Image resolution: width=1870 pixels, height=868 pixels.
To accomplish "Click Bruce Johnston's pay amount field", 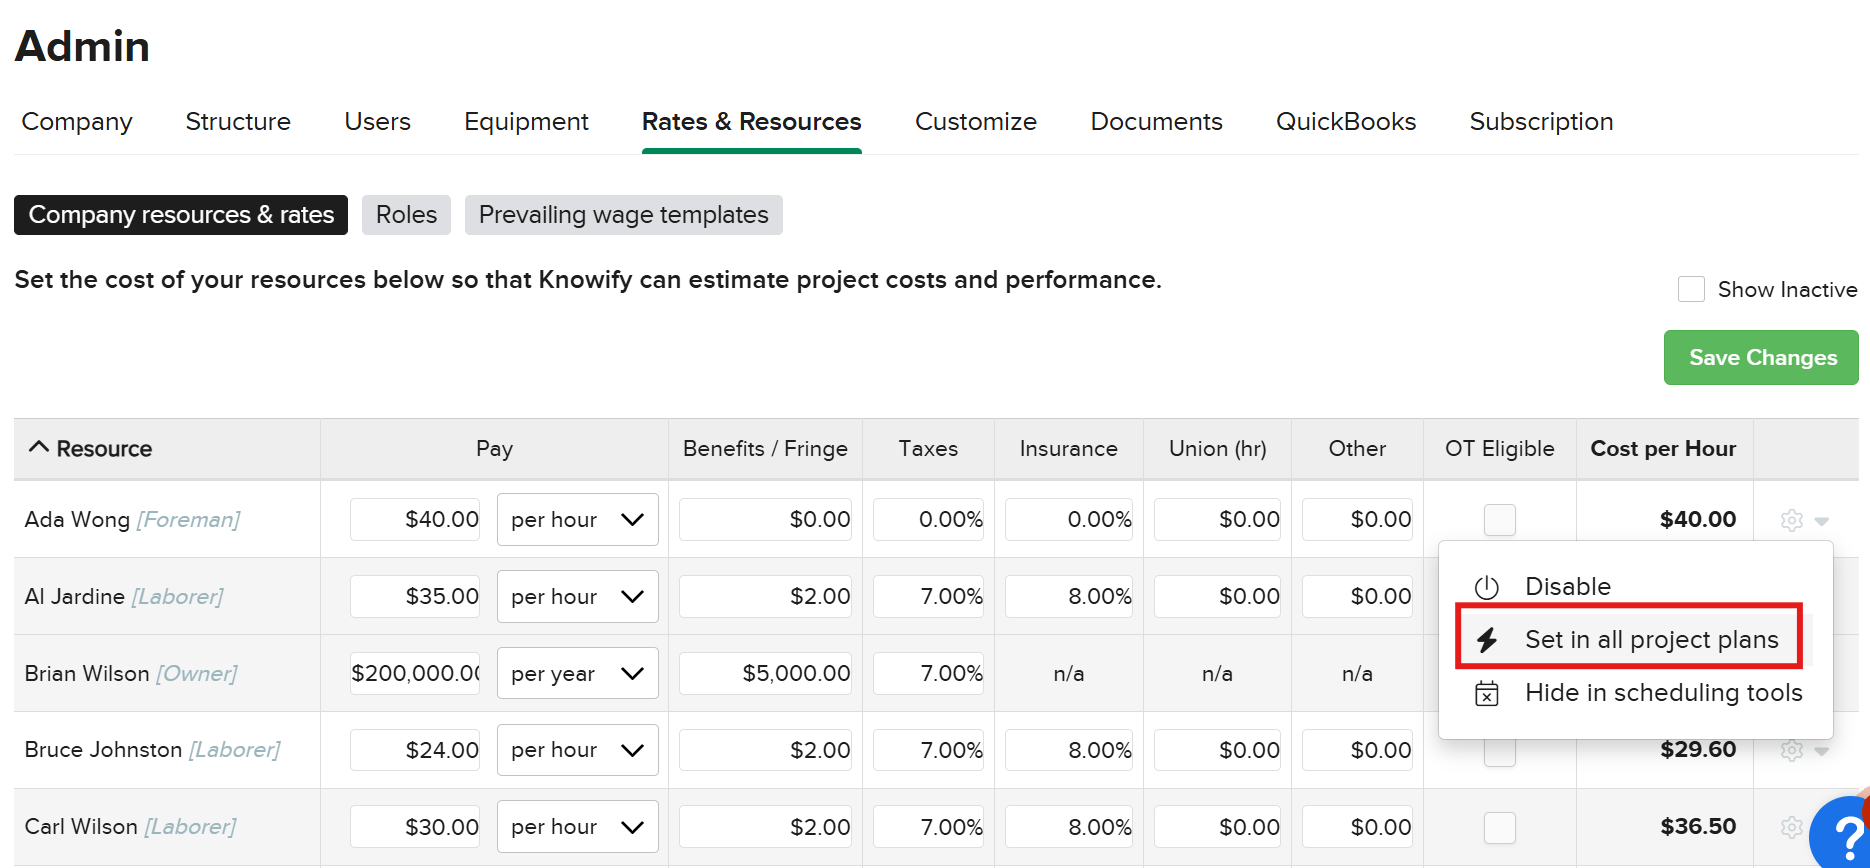I will 415,750.
